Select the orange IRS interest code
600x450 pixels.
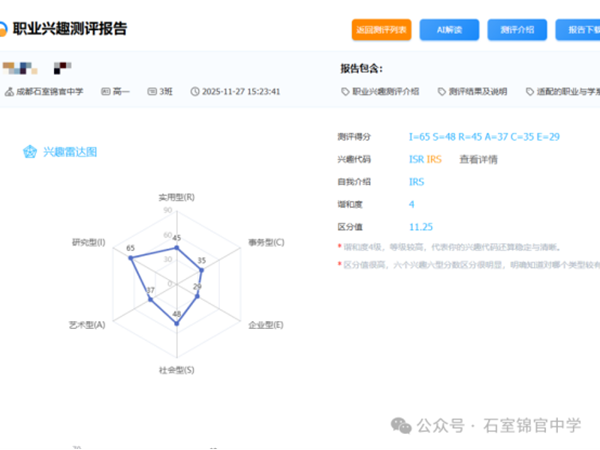click(434, 159)
